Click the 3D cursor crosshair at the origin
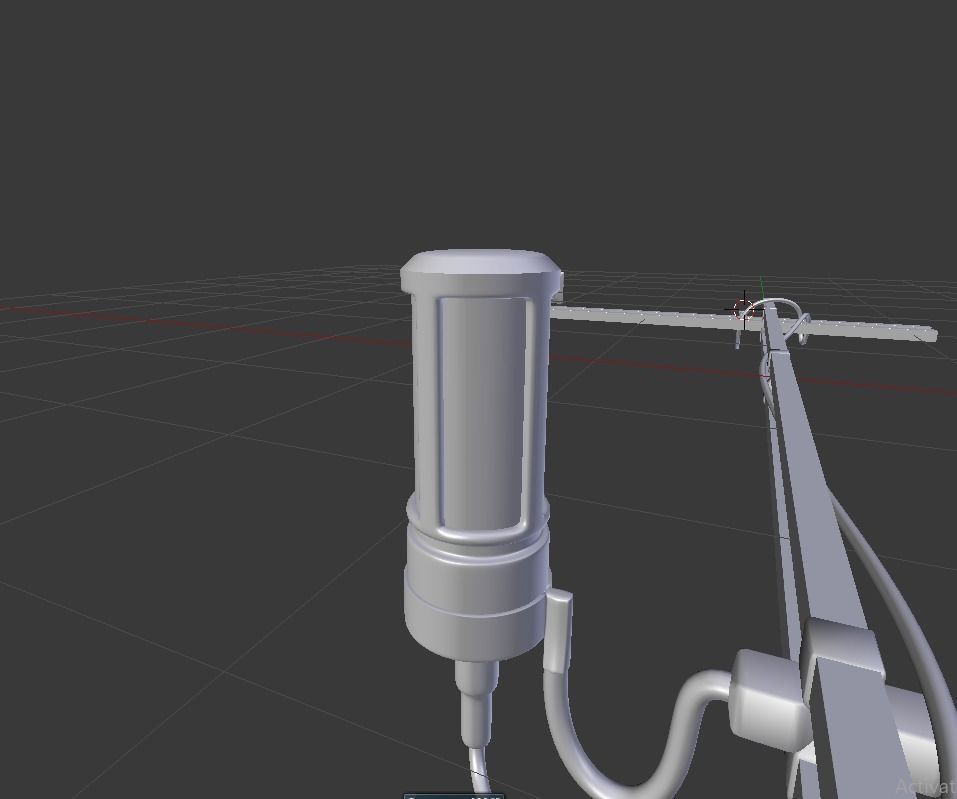Viewport: 957px width, 799px height. tap(743, 309)
